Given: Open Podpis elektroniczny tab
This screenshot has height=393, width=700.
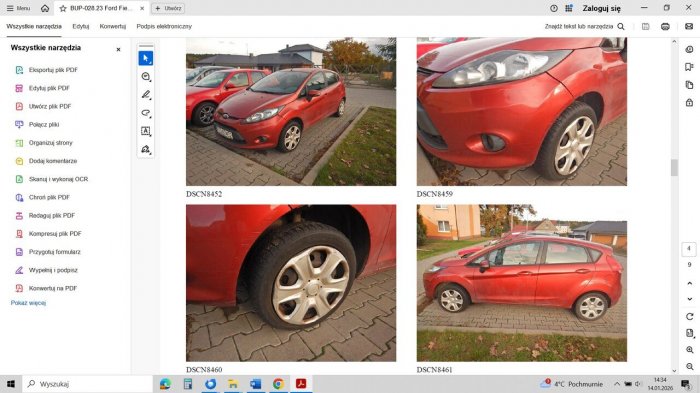Looking at the screenshot, I should [164, 26].
